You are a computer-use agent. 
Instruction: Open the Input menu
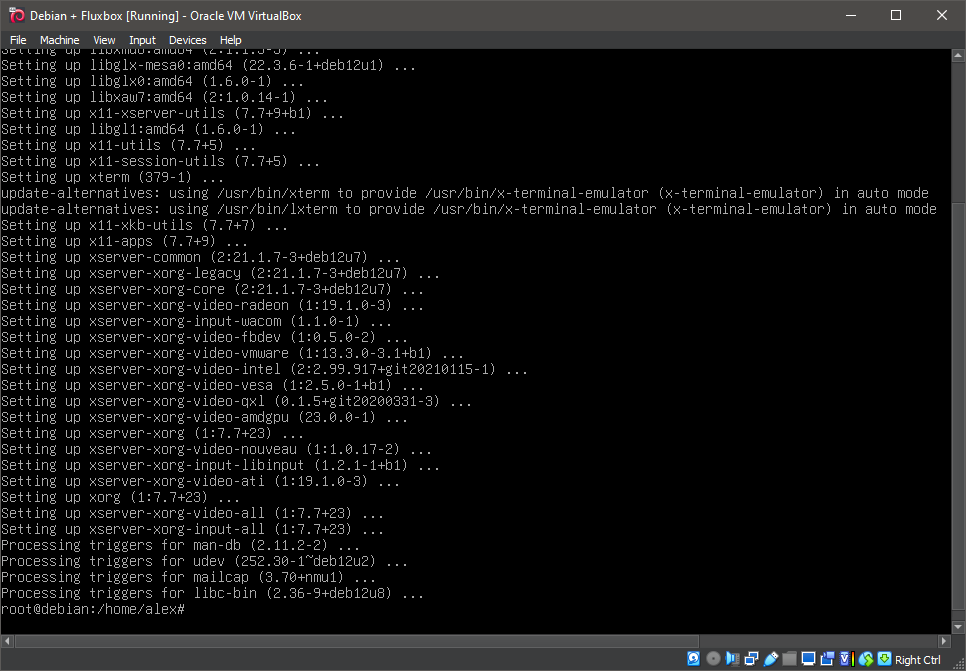tap(142, 40)
